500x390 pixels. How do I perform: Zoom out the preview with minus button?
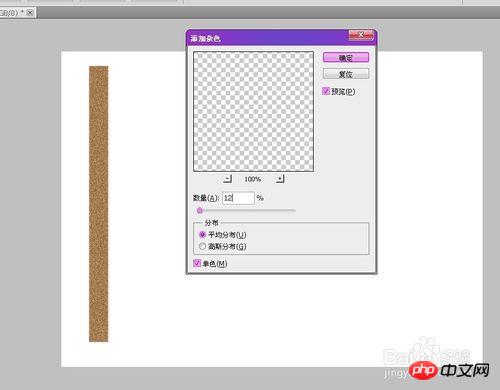coord(227,179)
